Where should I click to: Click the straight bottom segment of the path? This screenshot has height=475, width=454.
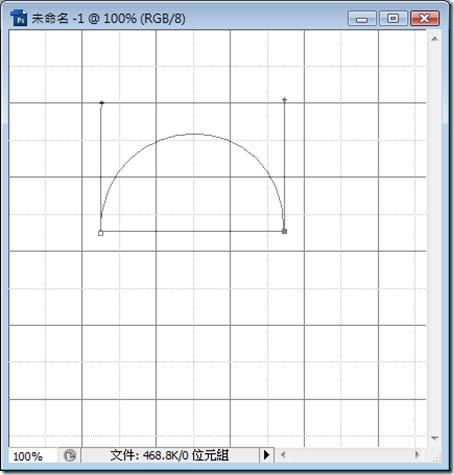pos(193,231)
